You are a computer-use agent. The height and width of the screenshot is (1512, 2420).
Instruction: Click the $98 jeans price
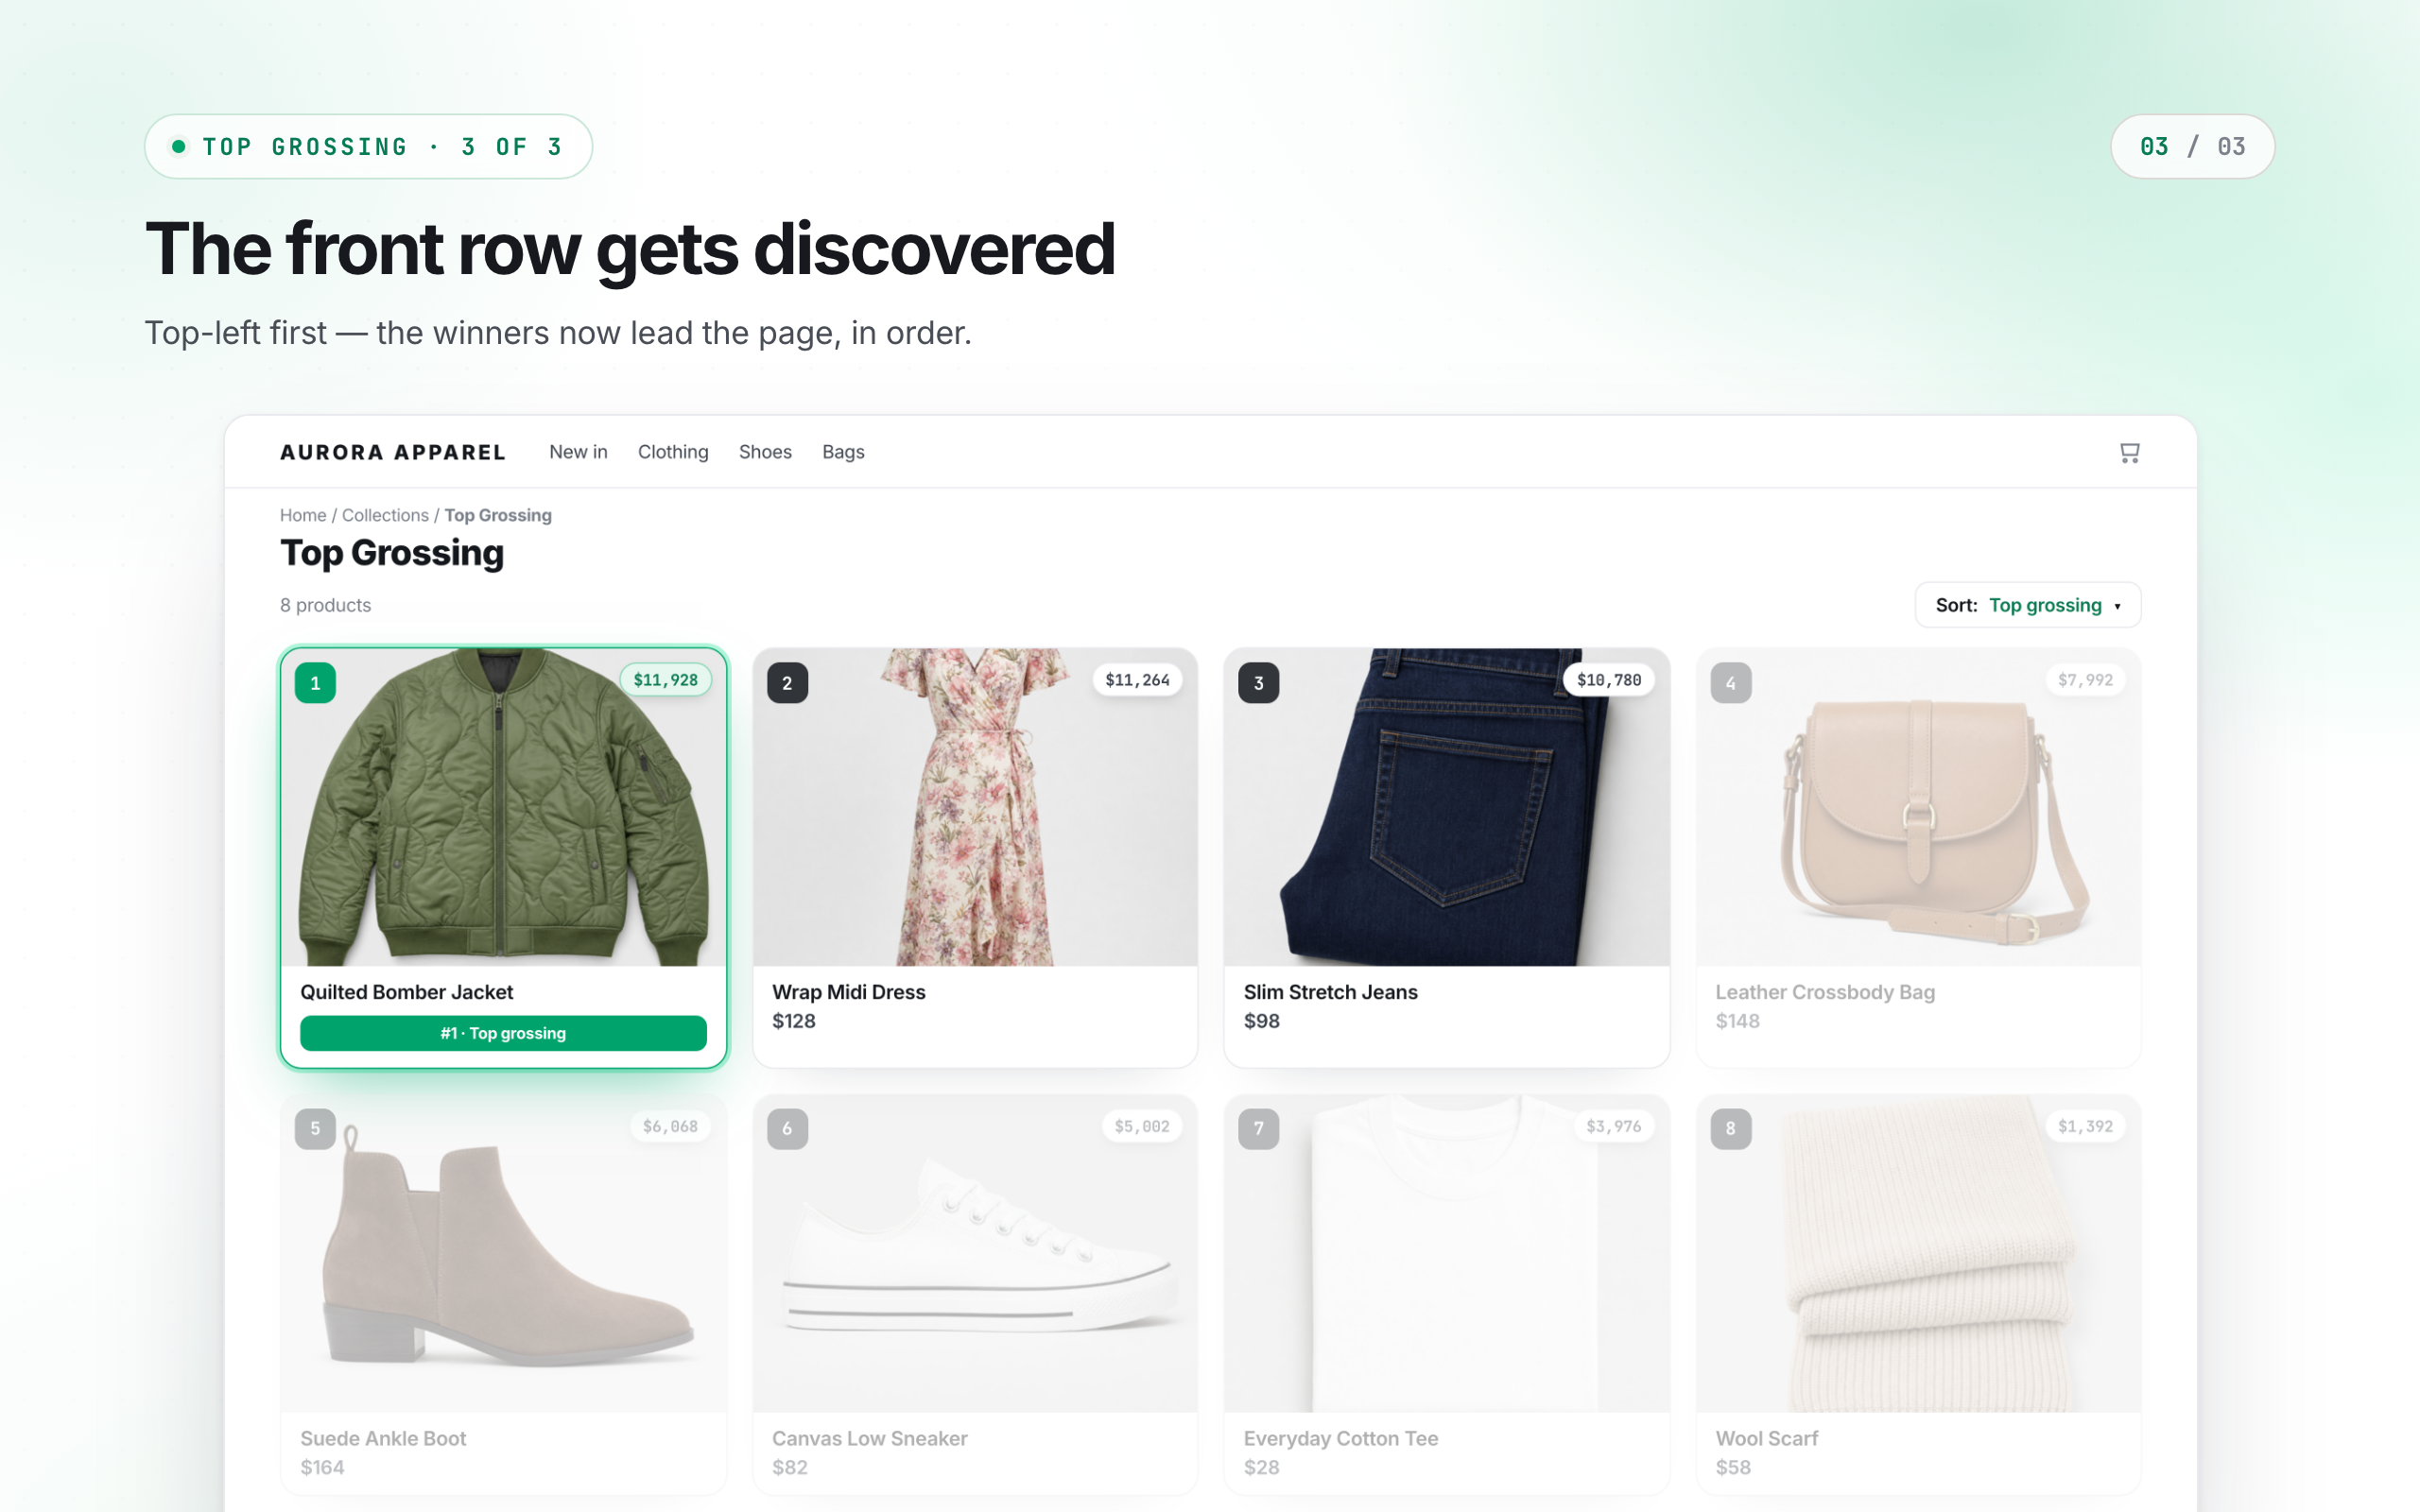pyautogui.click(x=1262, y=1021)
